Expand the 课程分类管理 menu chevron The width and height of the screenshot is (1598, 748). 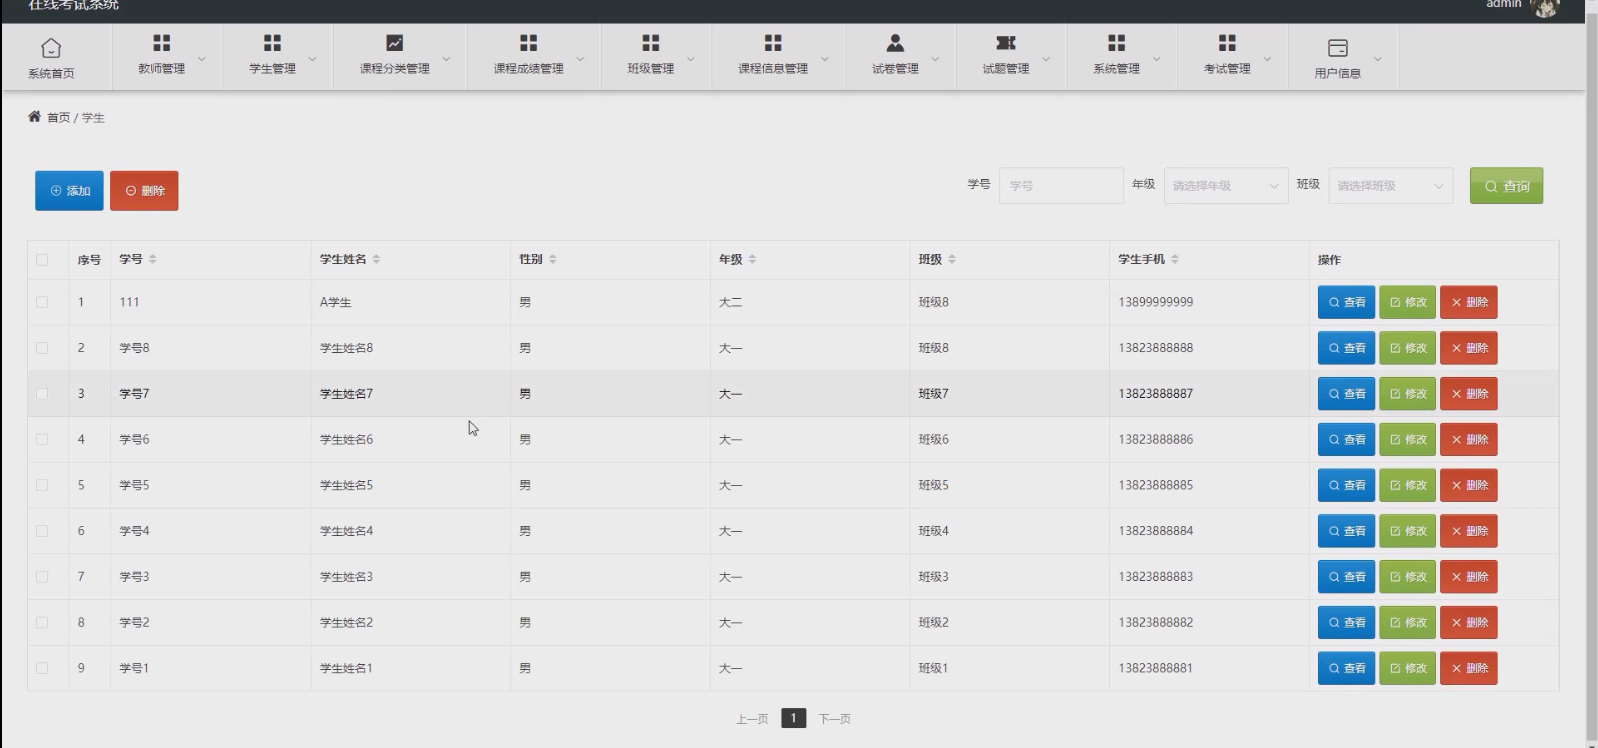[446, 59]
